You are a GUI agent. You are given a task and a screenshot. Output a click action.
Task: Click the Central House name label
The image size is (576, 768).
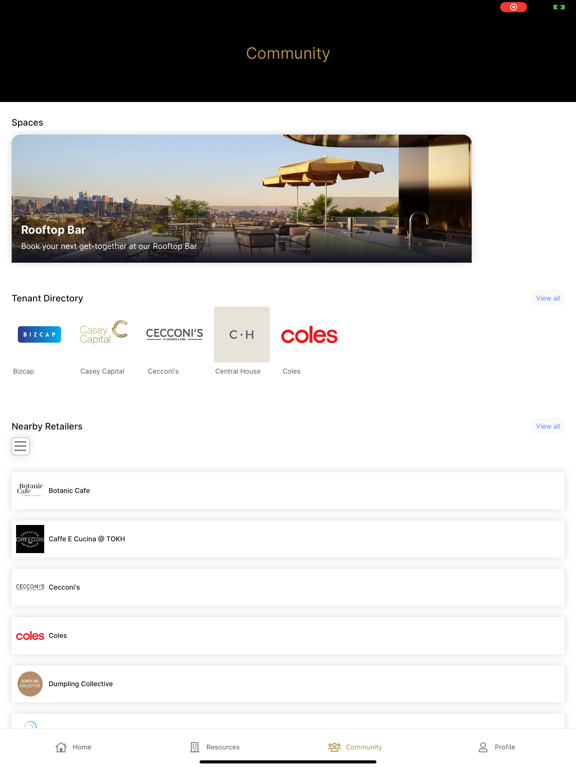point(238,371)
